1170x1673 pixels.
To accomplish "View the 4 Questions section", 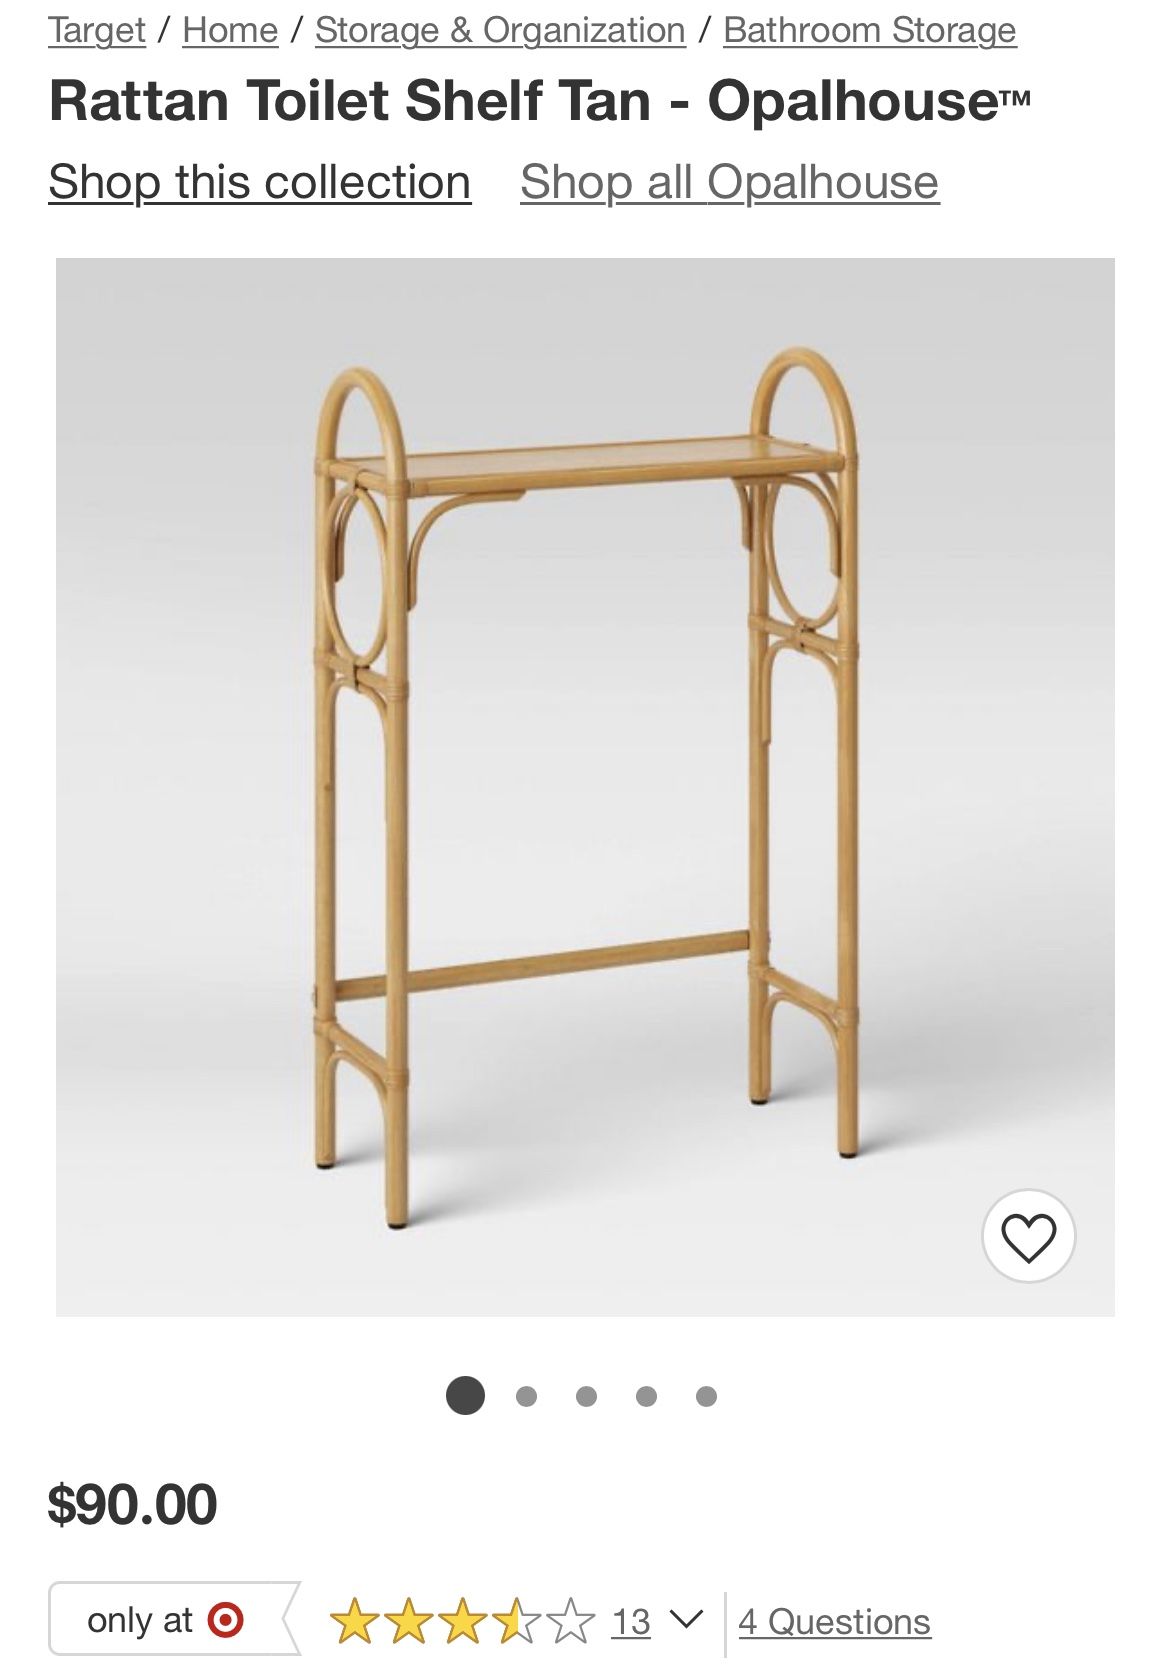I will 834,1621.
